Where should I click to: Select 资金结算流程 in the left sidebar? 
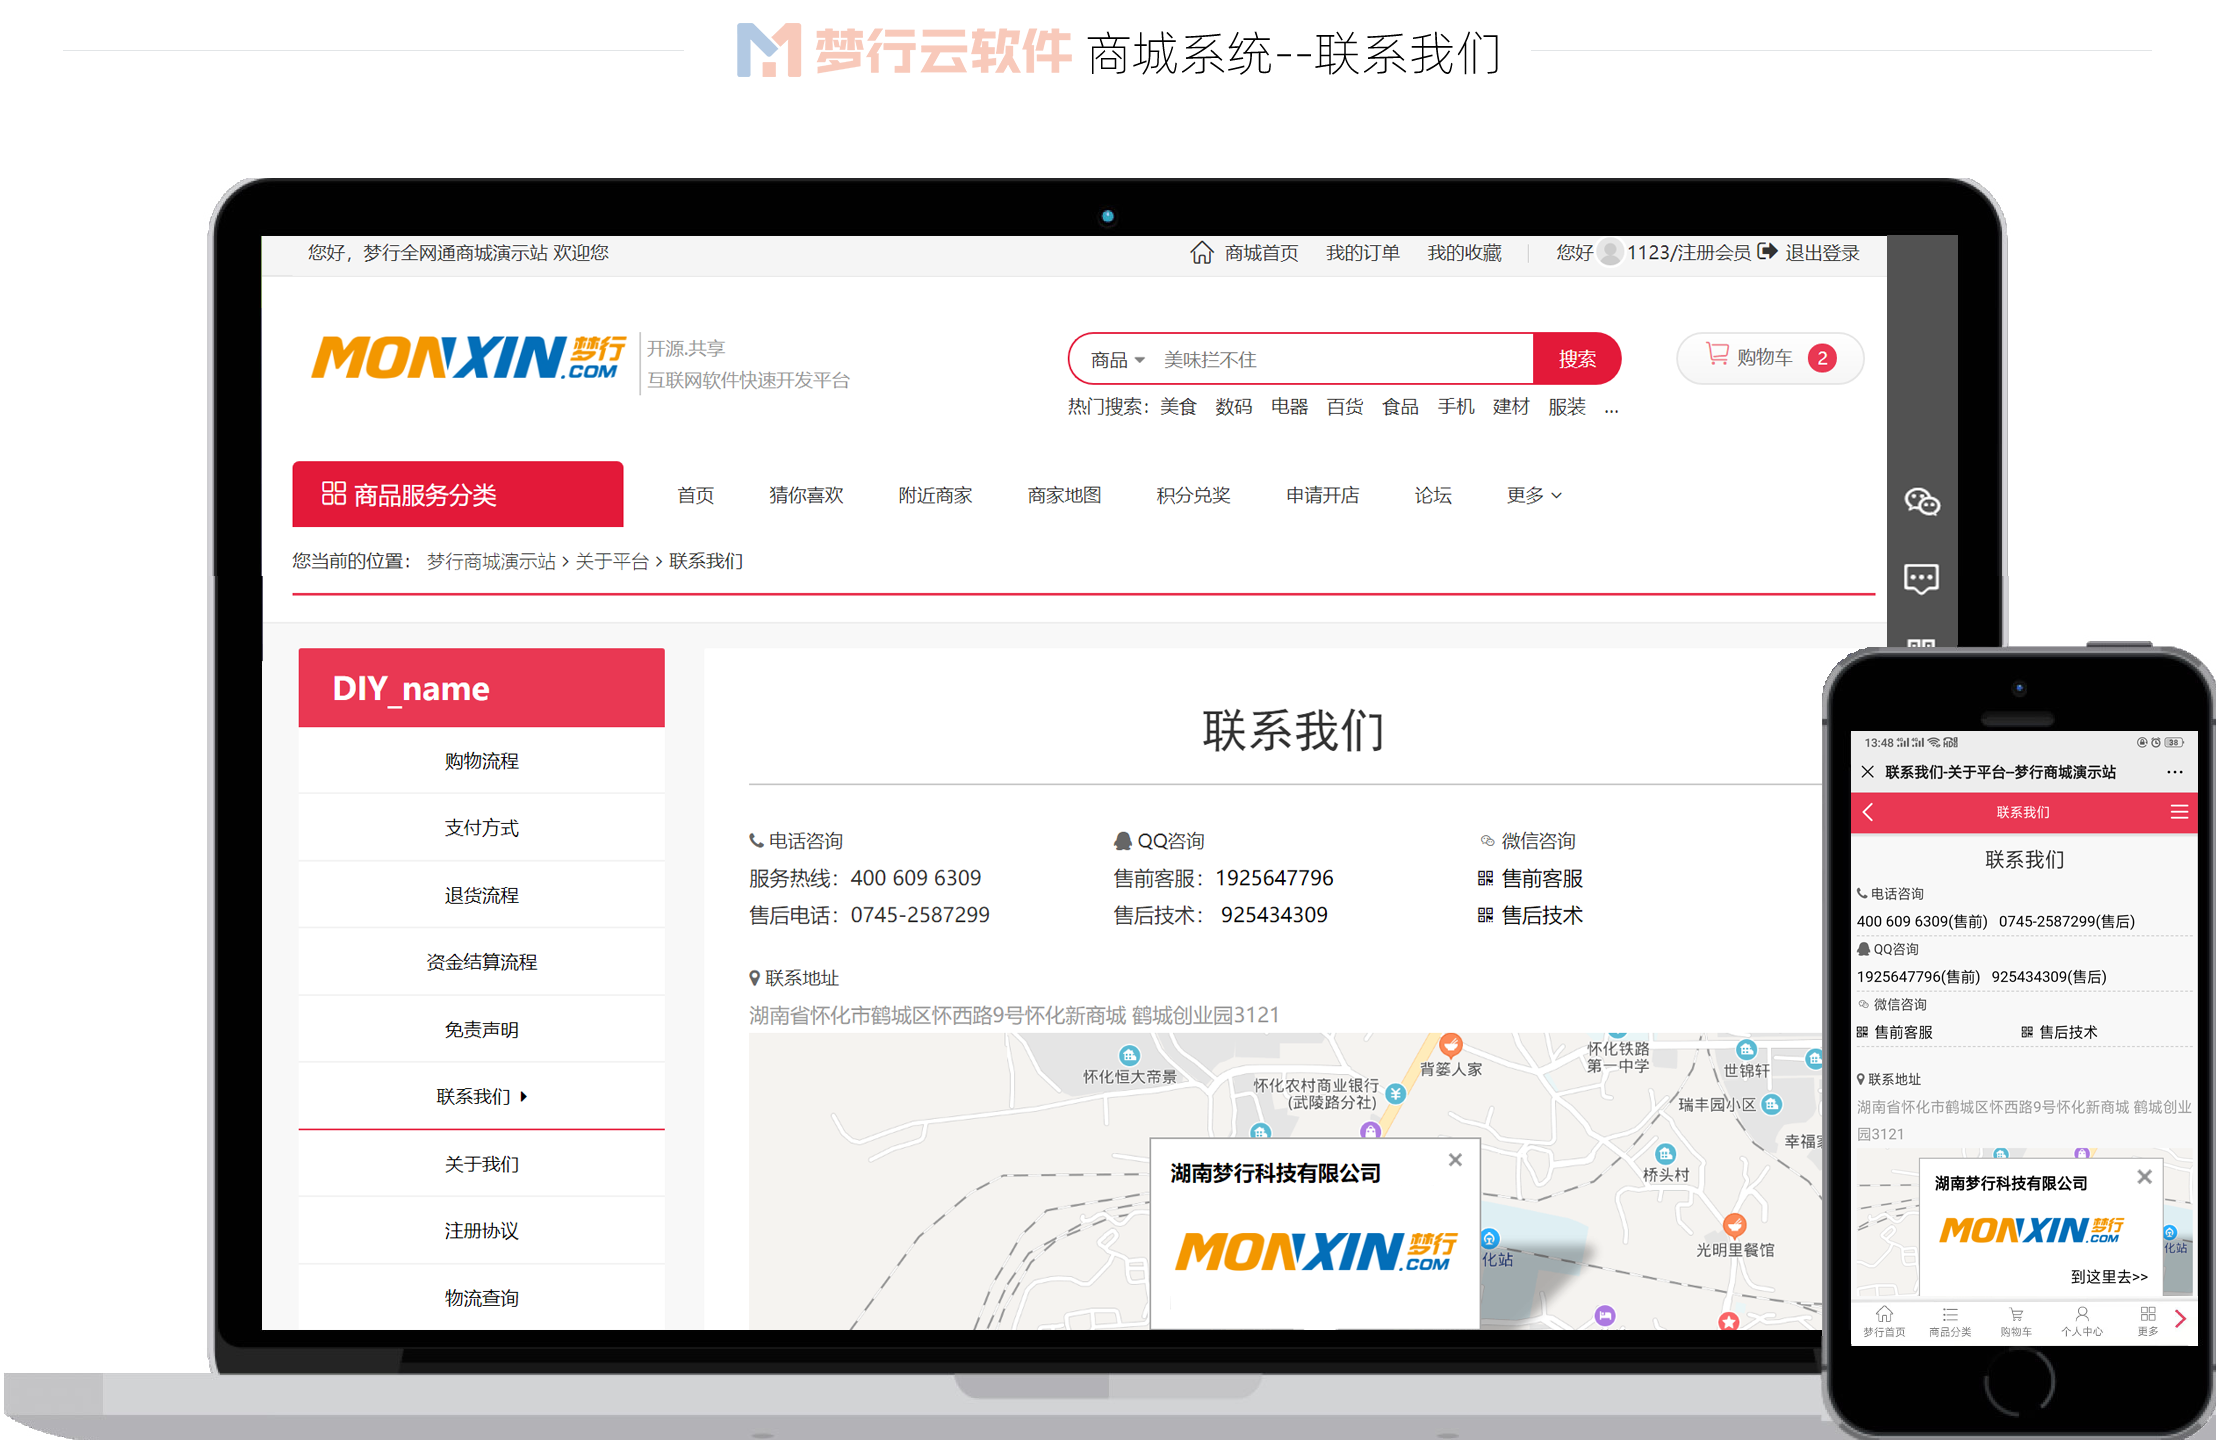[x=481, y=962]
